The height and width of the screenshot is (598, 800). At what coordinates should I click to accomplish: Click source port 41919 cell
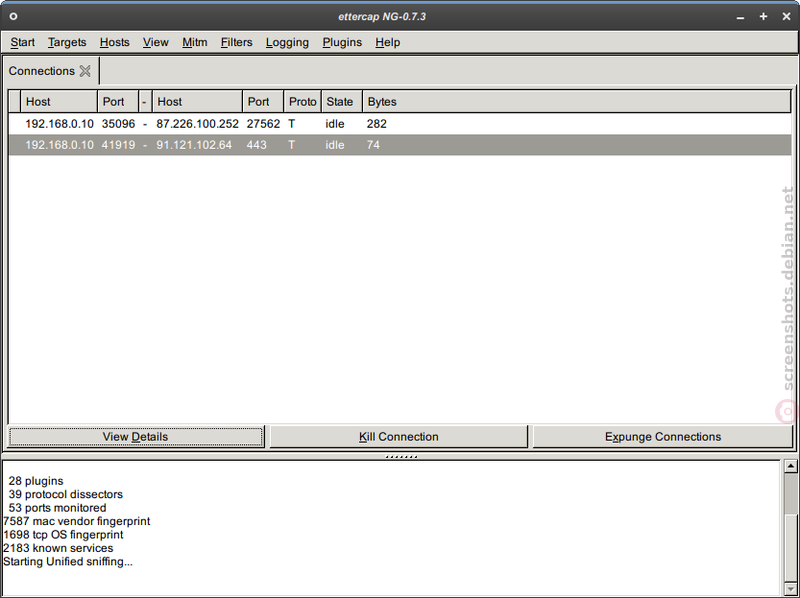click(118, 145)
